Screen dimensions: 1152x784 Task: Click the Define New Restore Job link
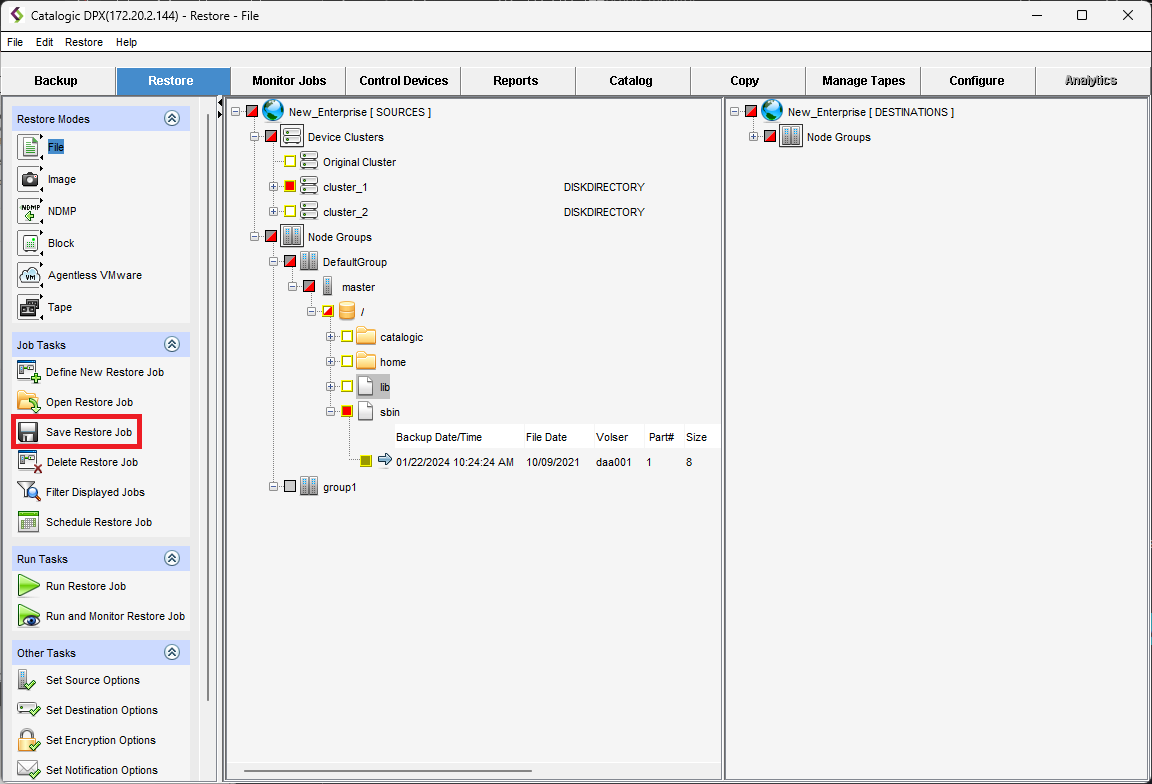104,372
